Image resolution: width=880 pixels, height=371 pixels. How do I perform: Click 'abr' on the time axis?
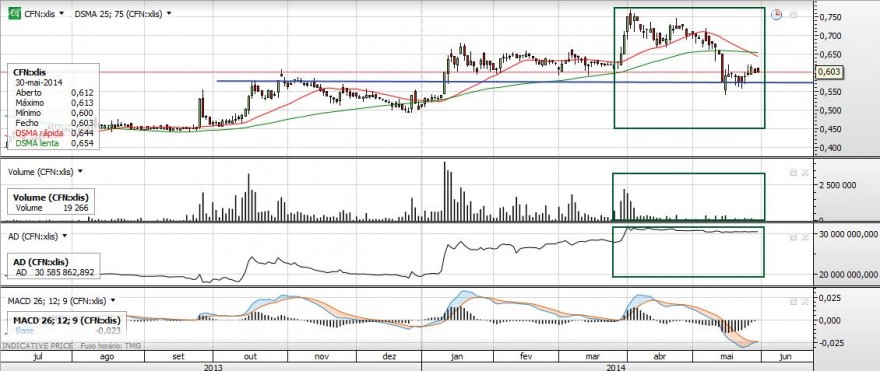pyautogui.click(x=661, y=356)
